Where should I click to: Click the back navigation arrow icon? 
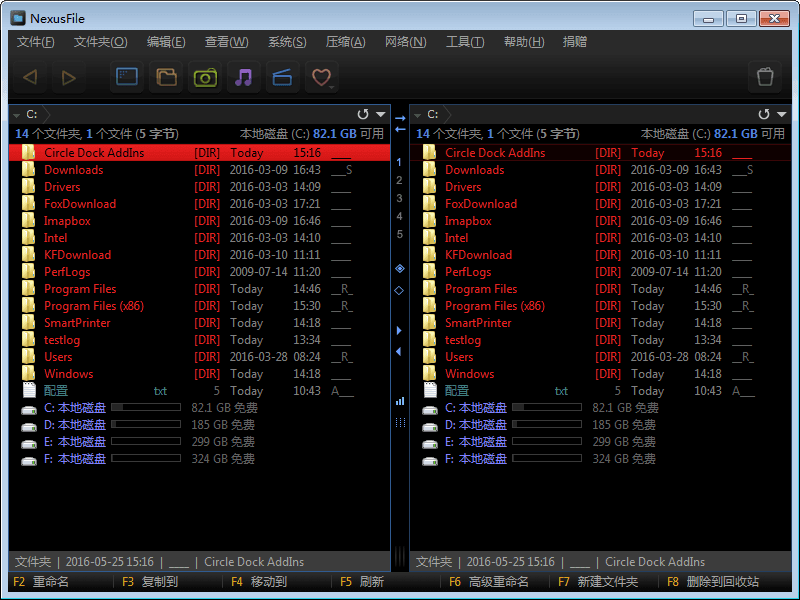pos(28,76)
